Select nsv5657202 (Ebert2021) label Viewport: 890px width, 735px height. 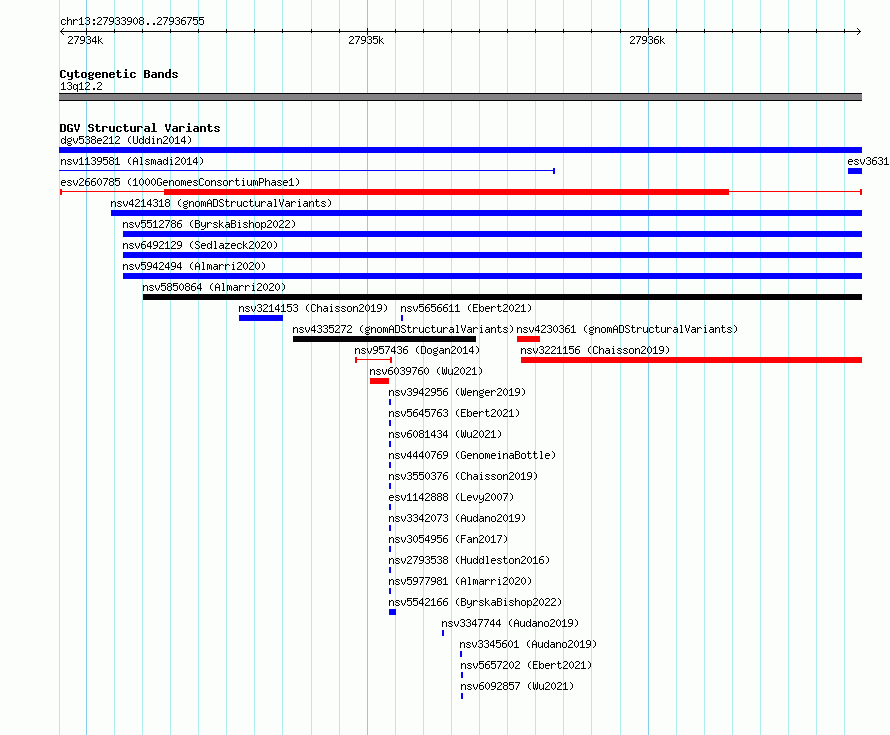(526, 665)
